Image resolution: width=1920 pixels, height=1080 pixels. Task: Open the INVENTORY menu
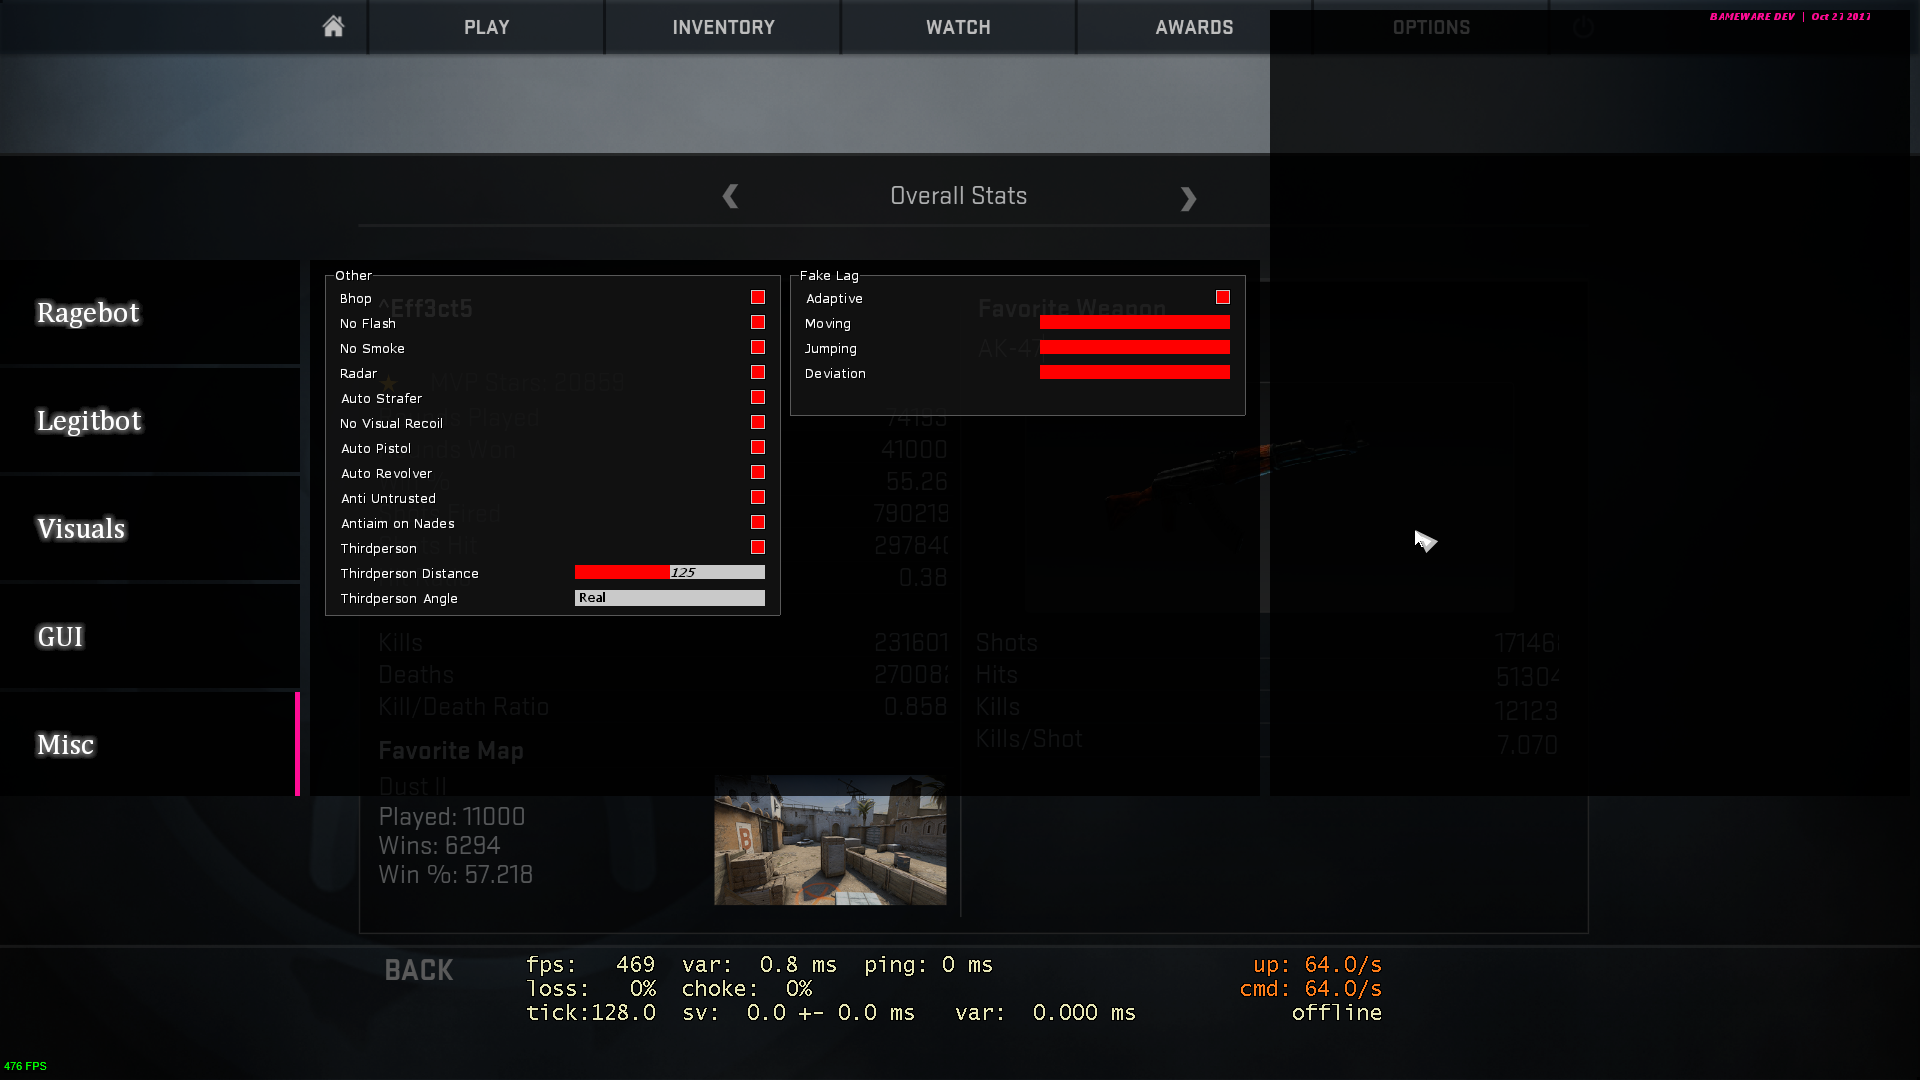tap(723, 27)
